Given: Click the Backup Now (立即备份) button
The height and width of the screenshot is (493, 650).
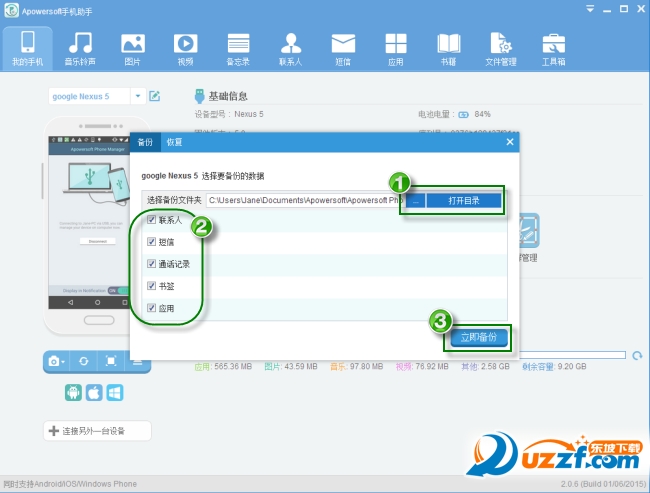Looking at the screenshot, I should point(479,337).
